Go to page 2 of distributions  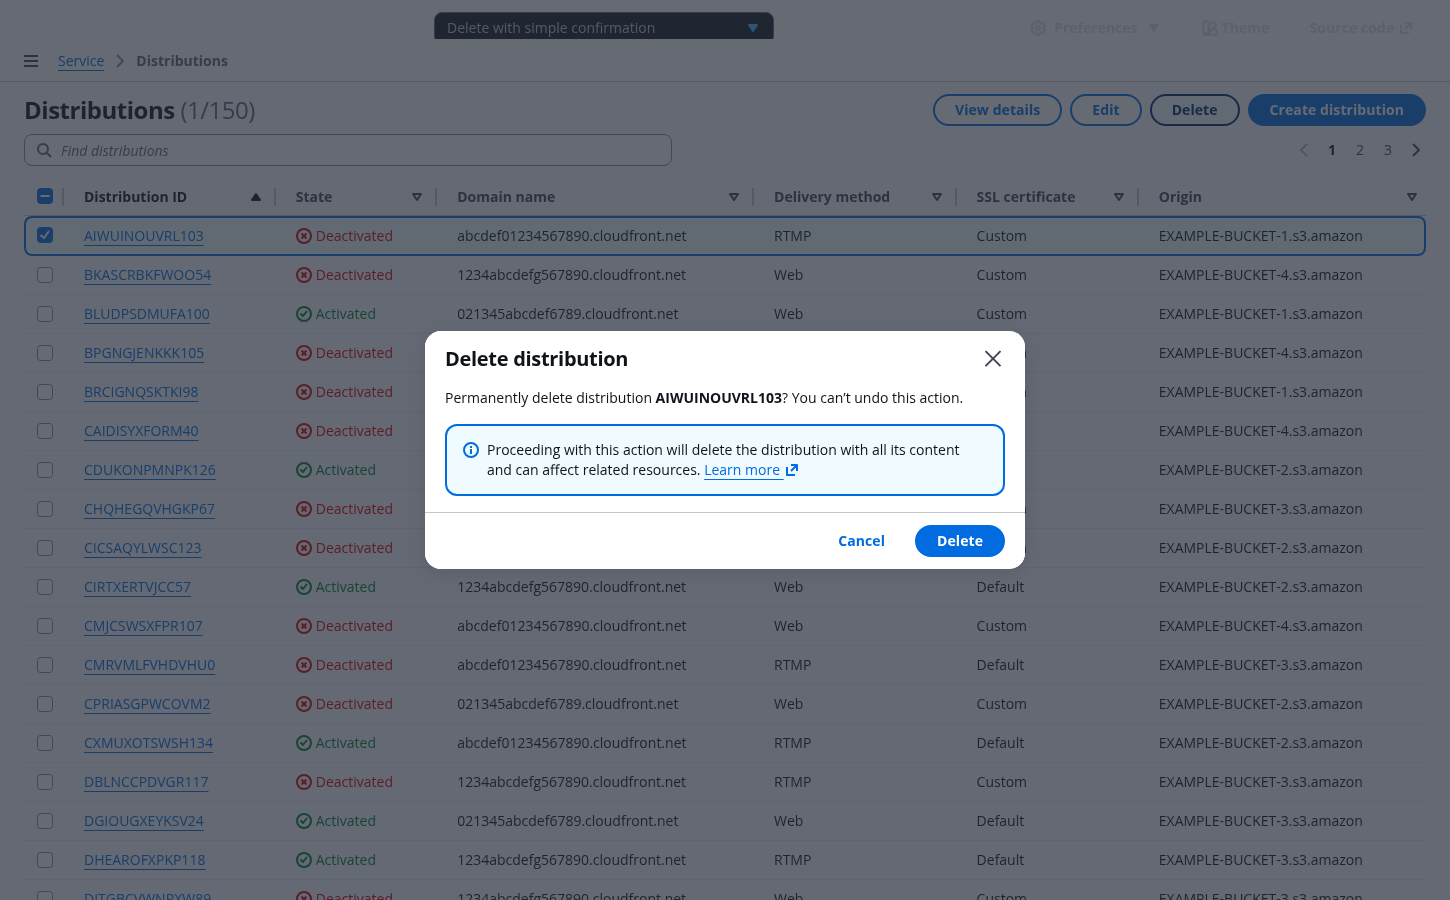point(1359,150)
